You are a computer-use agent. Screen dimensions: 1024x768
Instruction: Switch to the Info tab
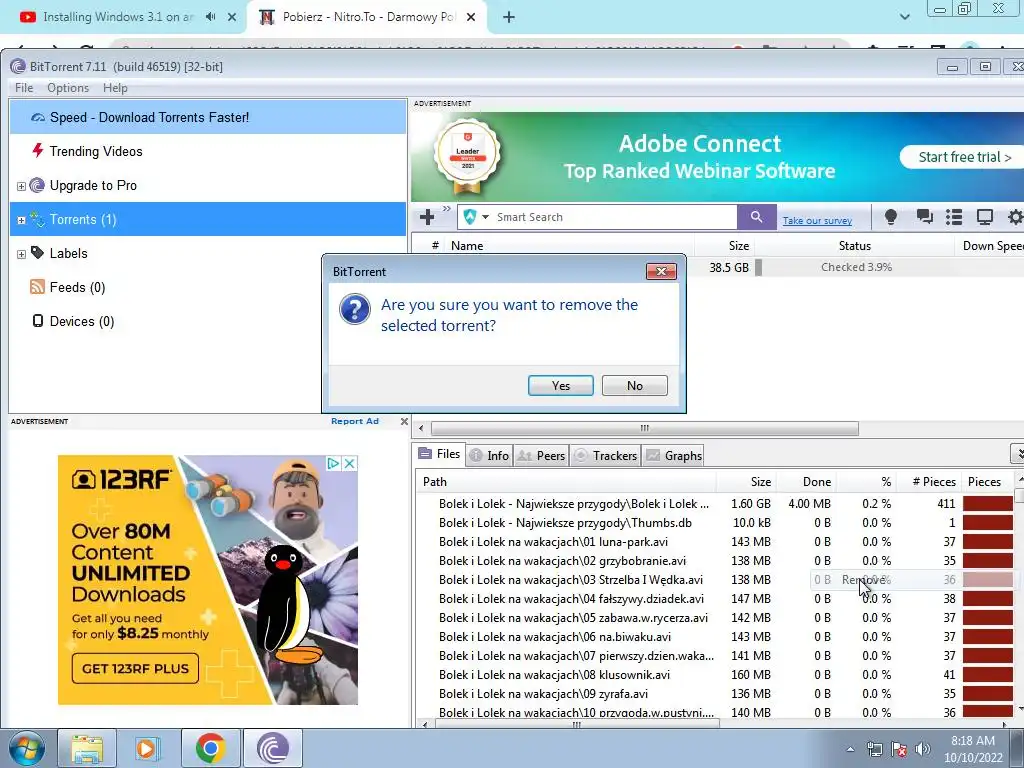(x=490, y=456)
